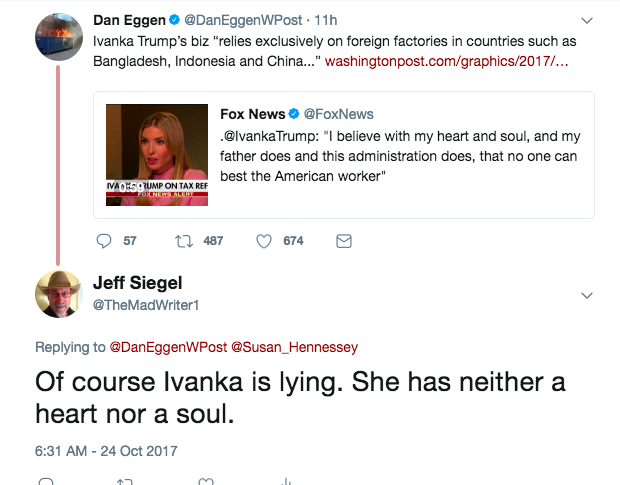Like Dan Eggen's tweet with heart

coord(264,241)
